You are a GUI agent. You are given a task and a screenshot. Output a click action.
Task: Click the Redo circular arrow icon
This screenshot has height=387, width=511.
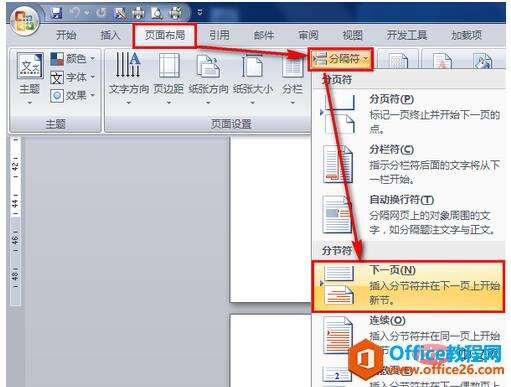point(101,12)
